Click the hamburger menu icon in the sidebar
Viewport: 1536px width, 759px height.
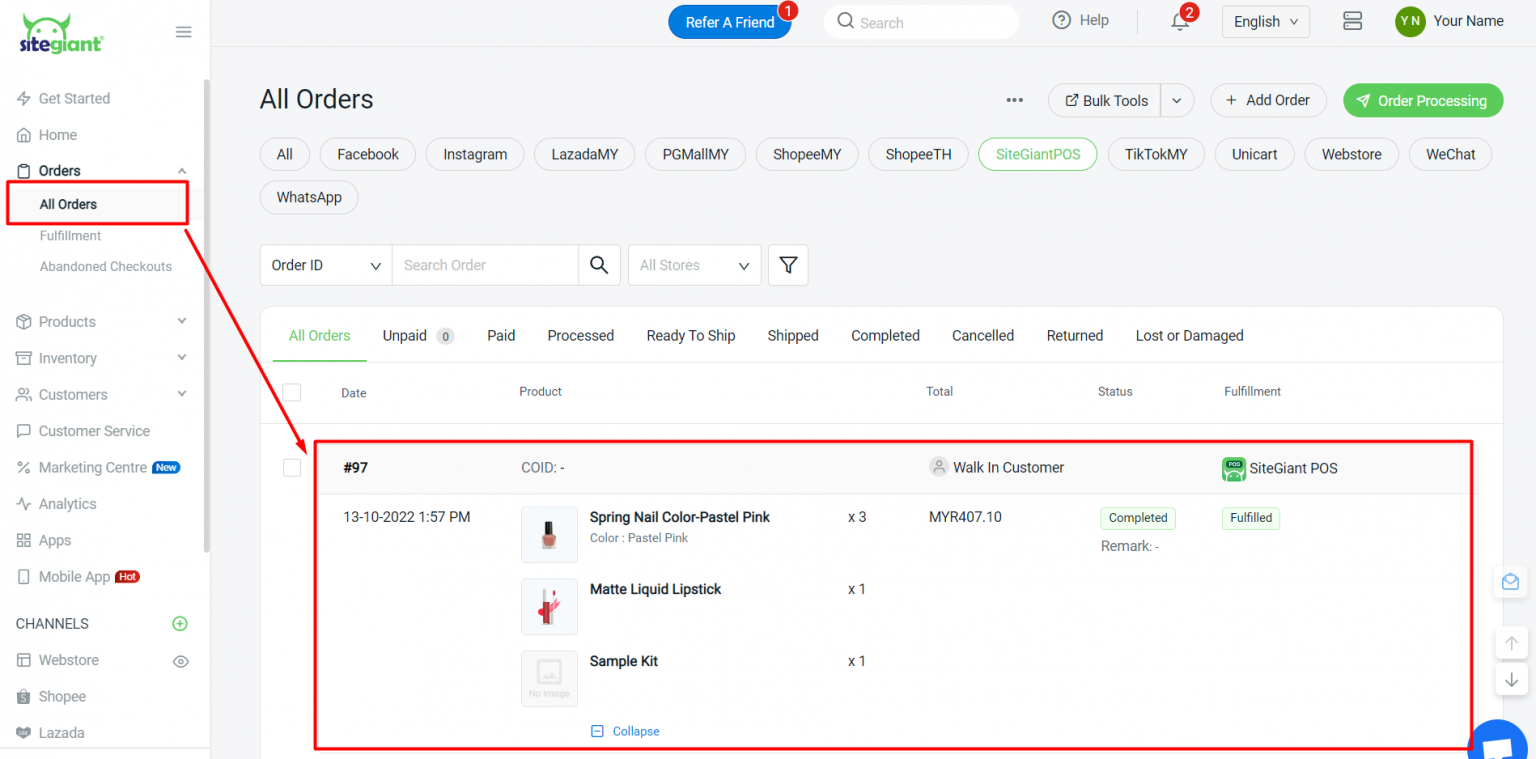(183, 31)
